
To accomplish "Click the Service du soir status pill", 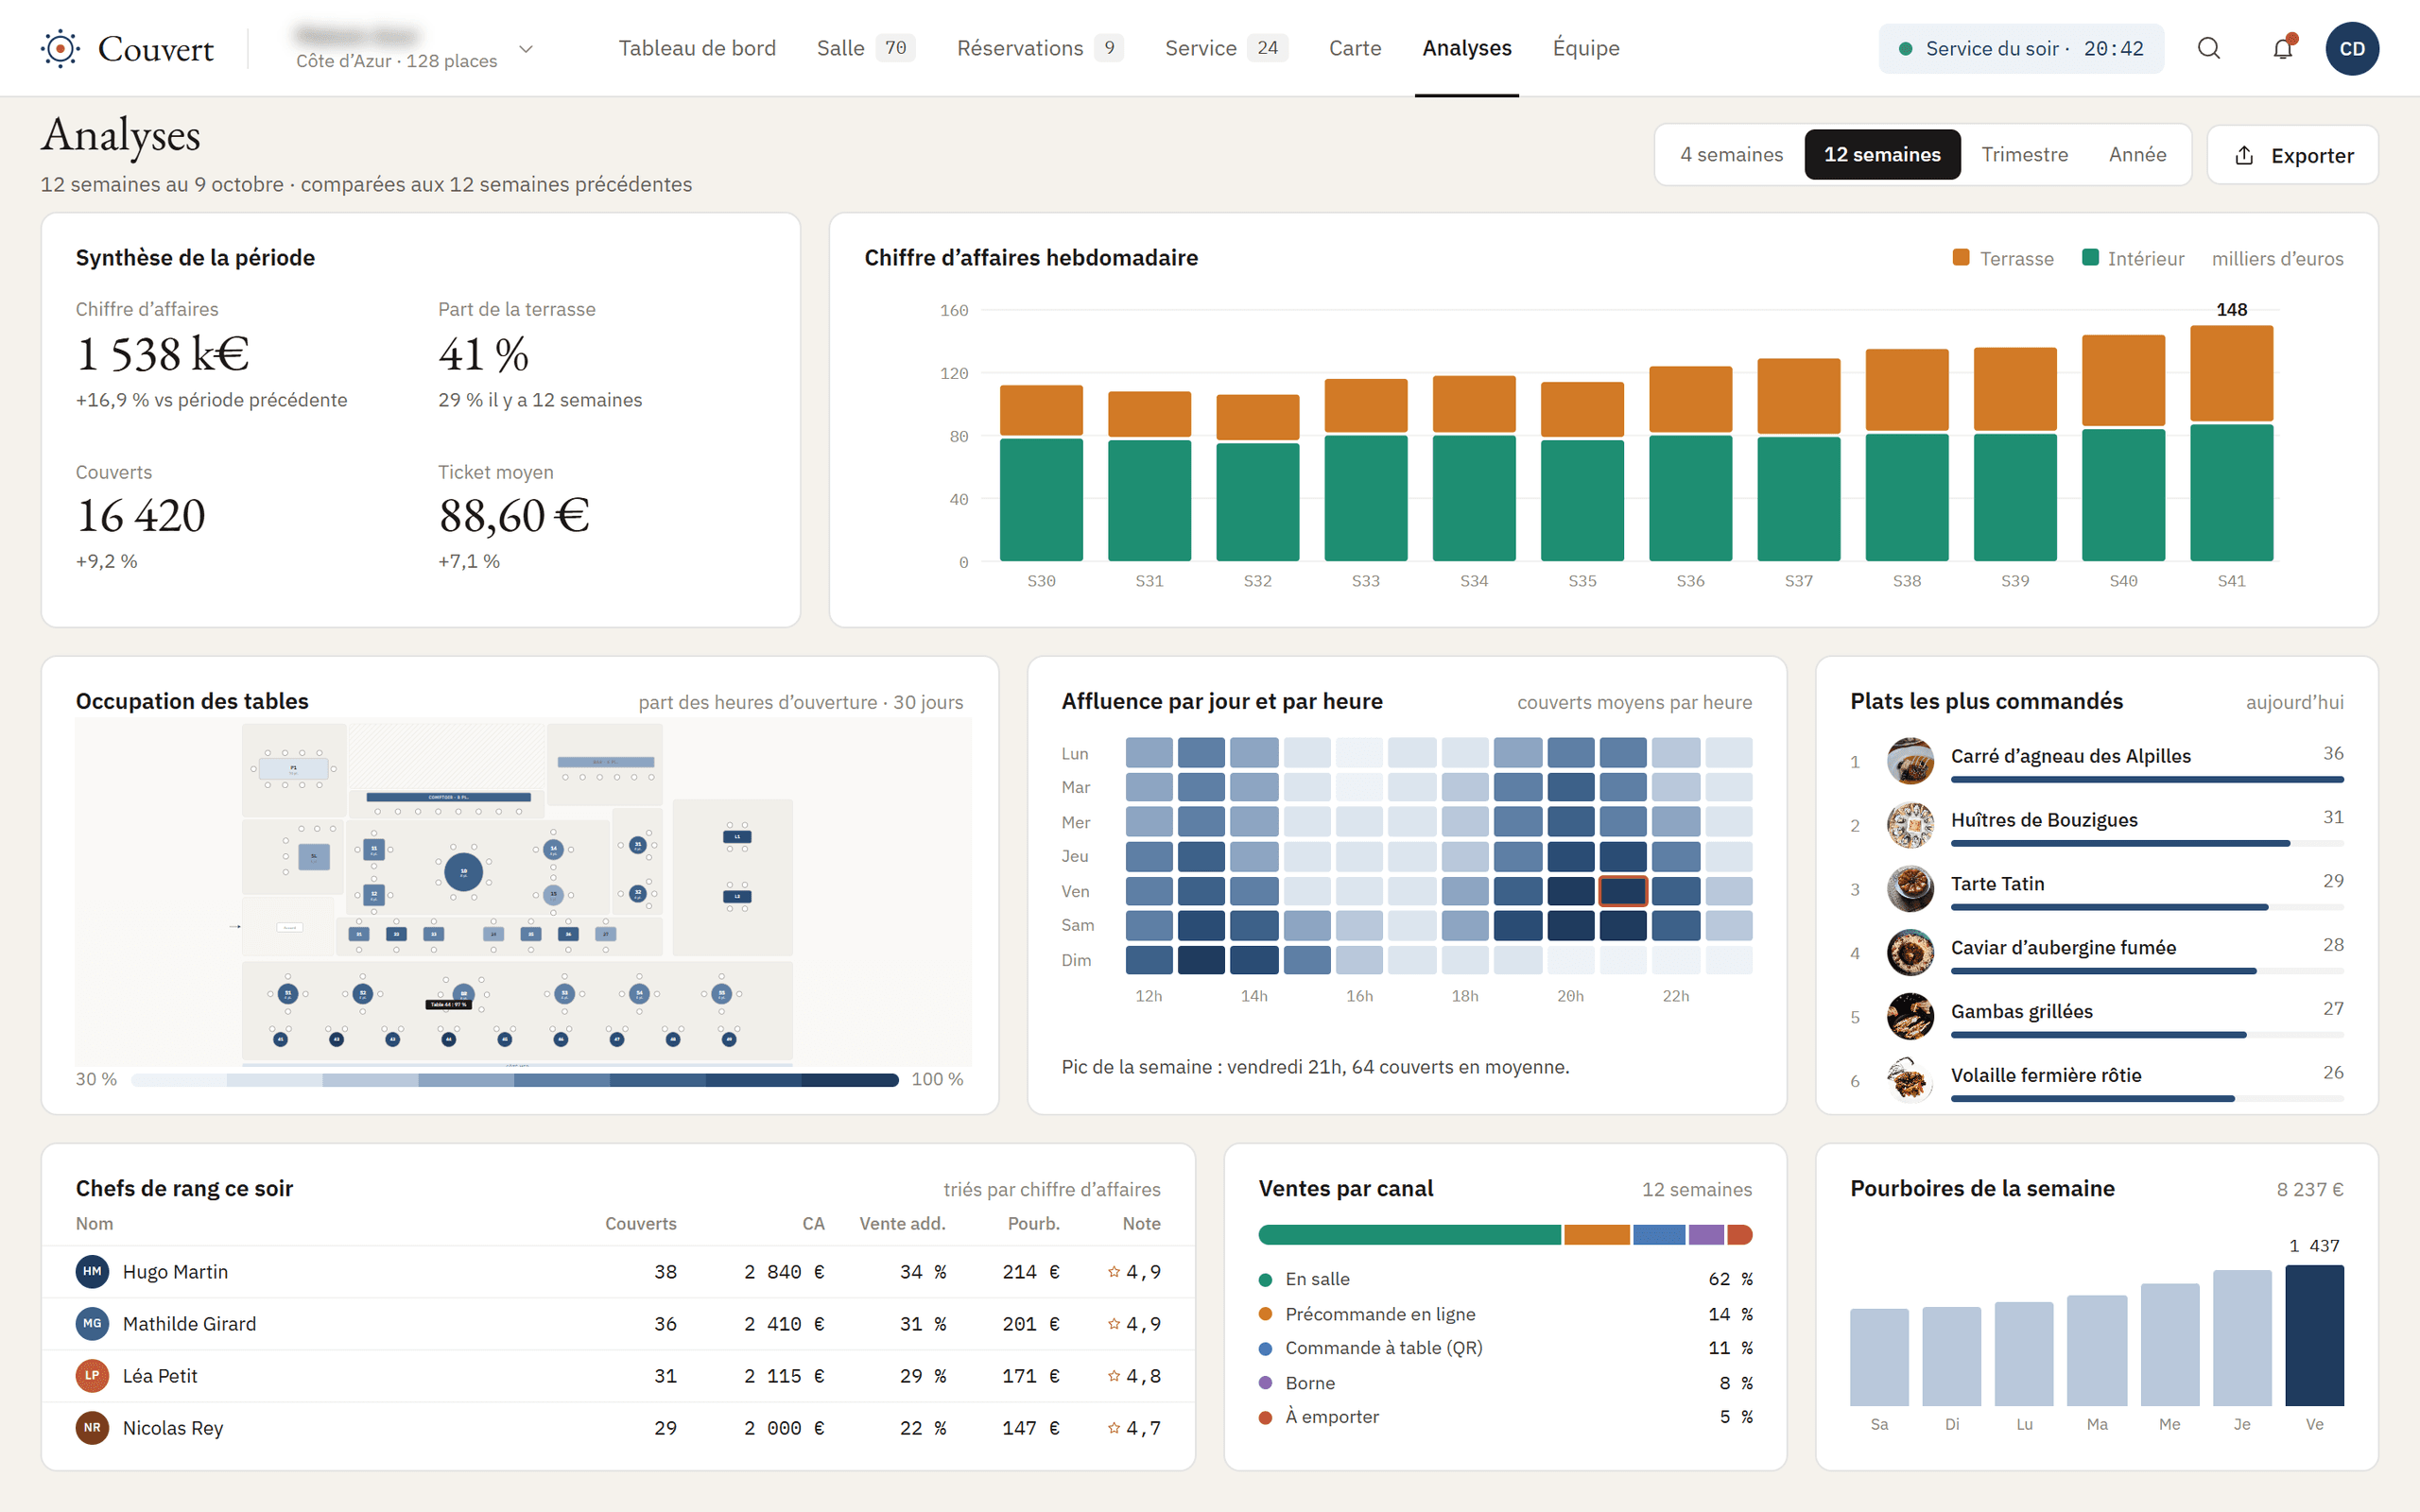I will click(2021, 48).
